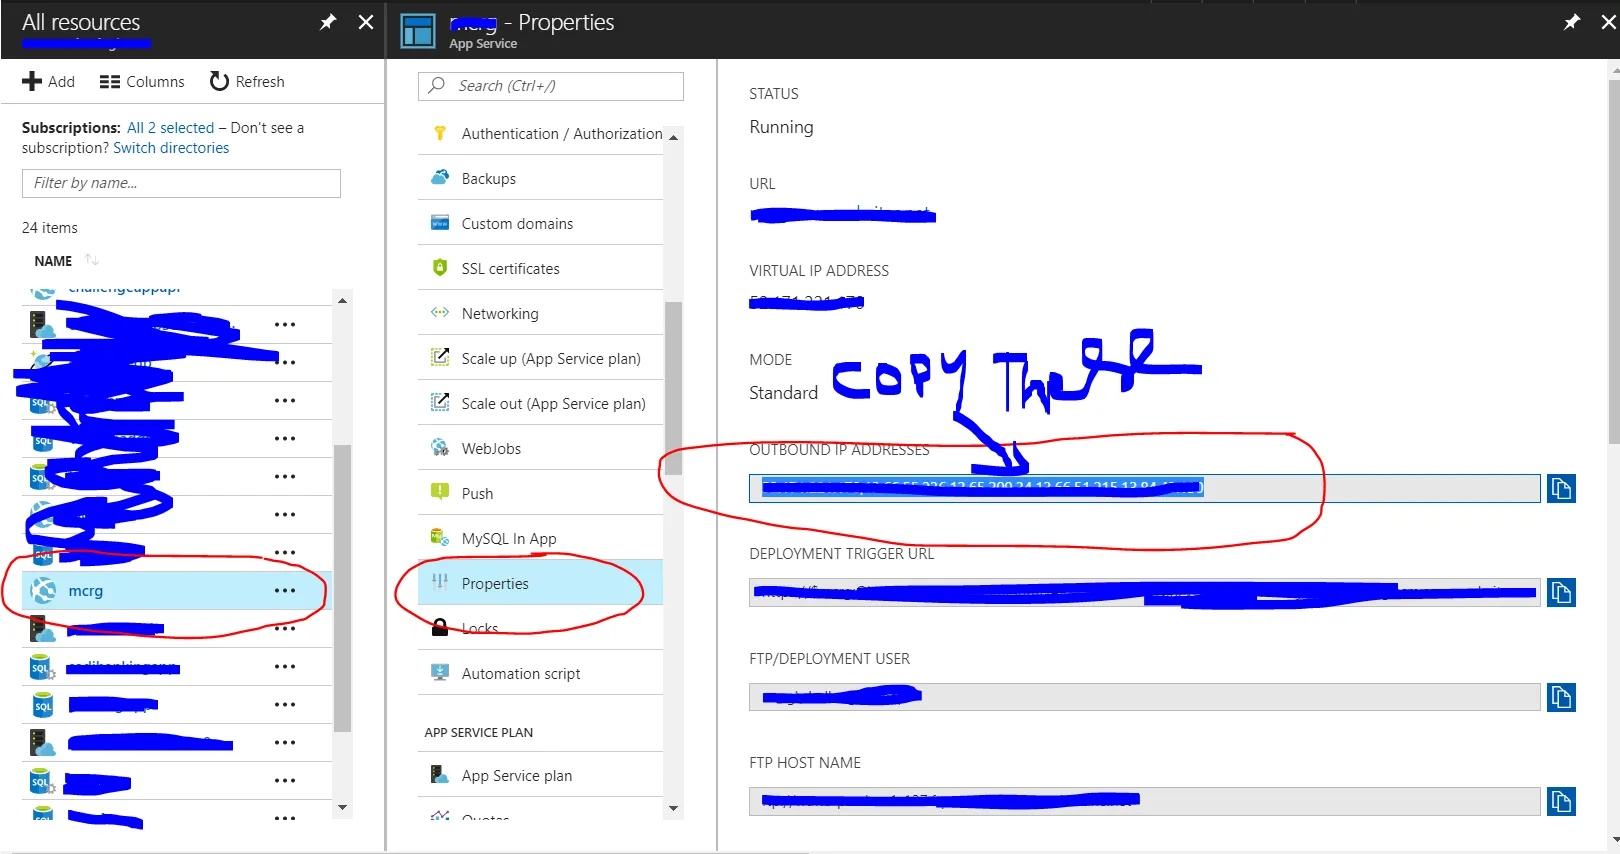Click the mcrg app service icon
The width and height of the screenshot is (1620, 854).
43,591
